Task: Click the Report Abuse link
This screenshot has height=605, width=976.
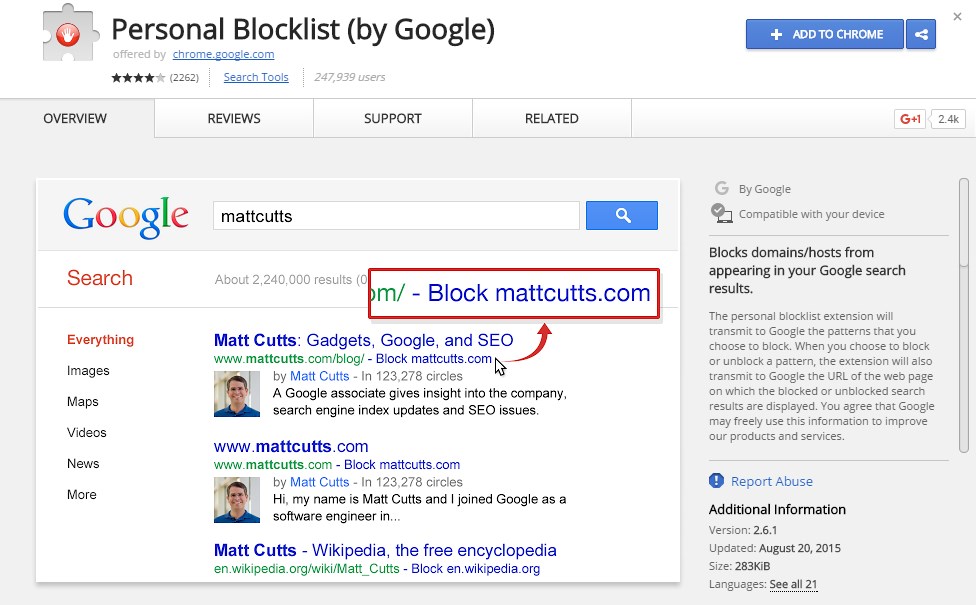Action: click(771, 481)
